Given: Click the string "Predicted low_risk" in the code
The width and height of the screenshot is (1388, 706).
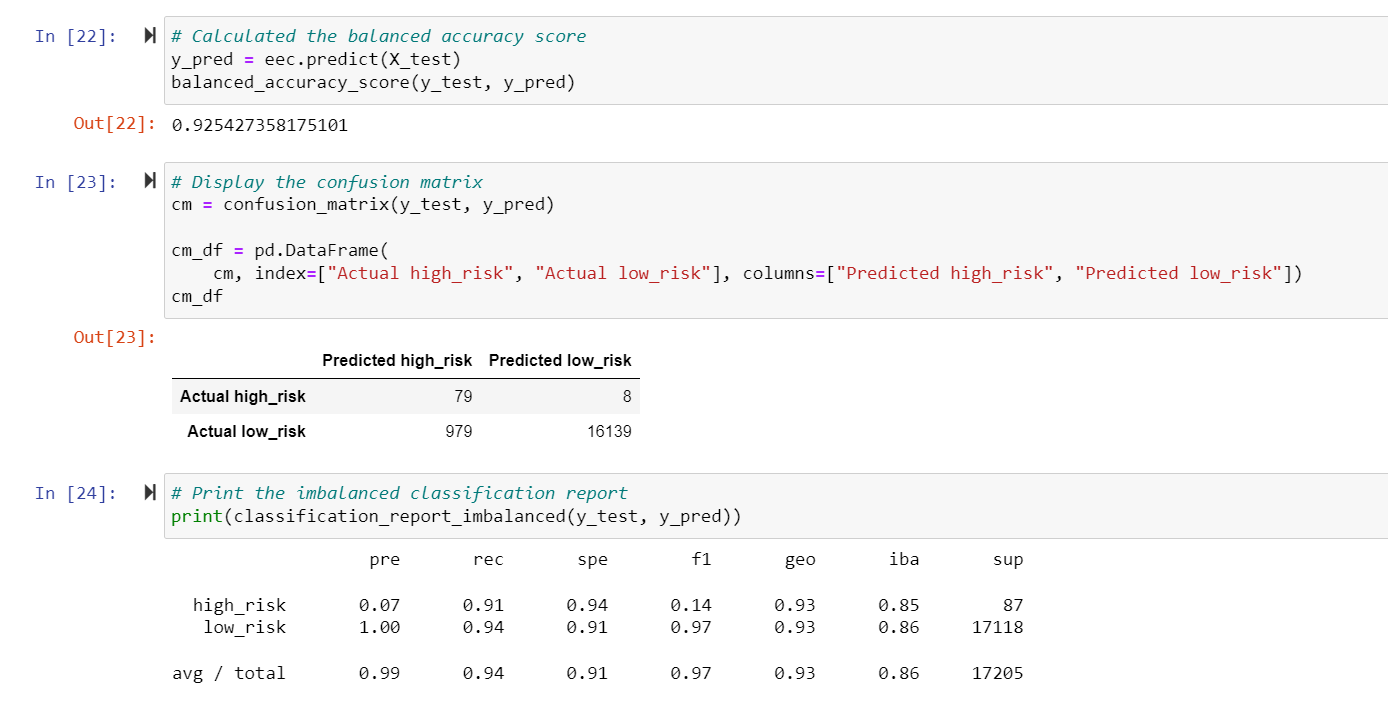Looking at the screenshot, I should click(1180, 274).
